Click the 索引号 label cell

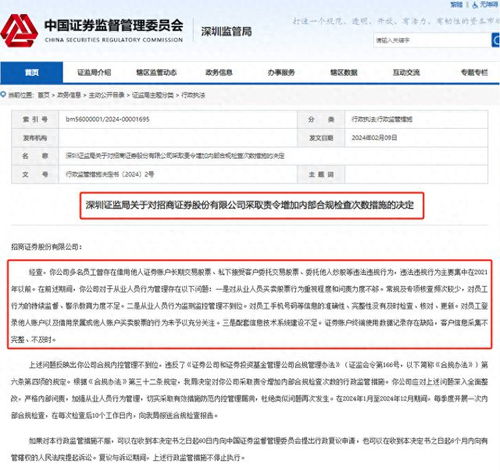[35, 119]
